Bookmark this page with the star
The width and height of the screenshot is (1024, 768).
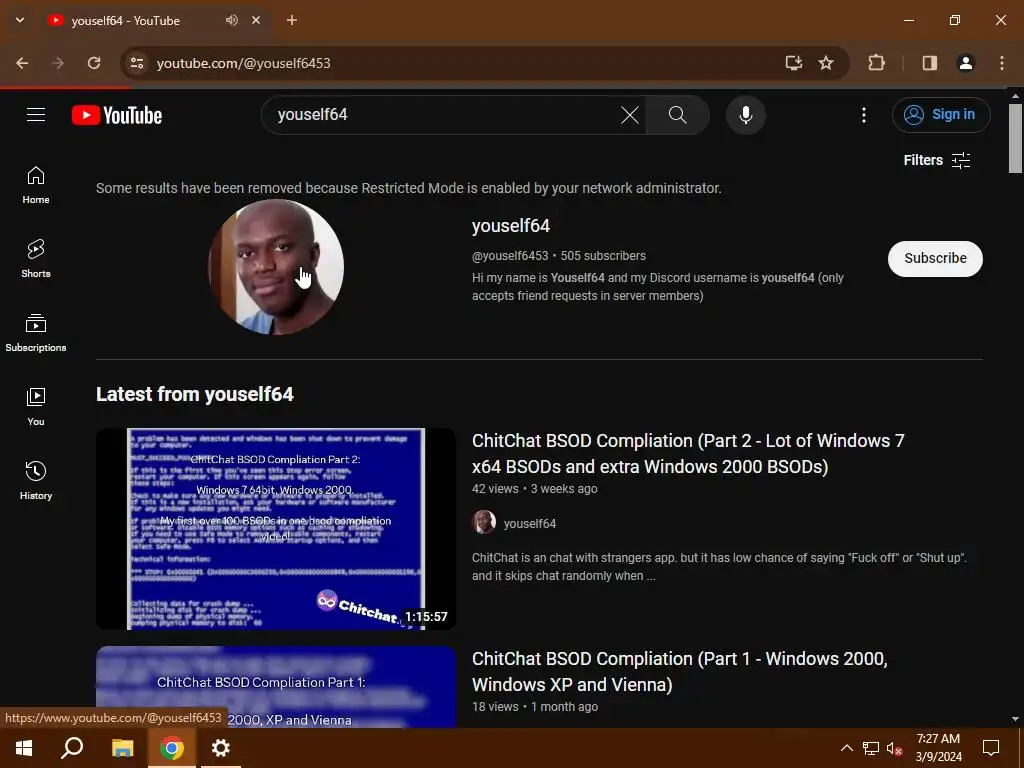pyautogui.click(x=826, y=63)
